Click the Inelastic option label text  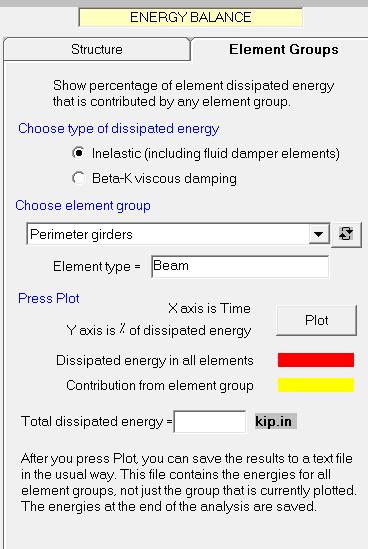(x=216, y=154)
